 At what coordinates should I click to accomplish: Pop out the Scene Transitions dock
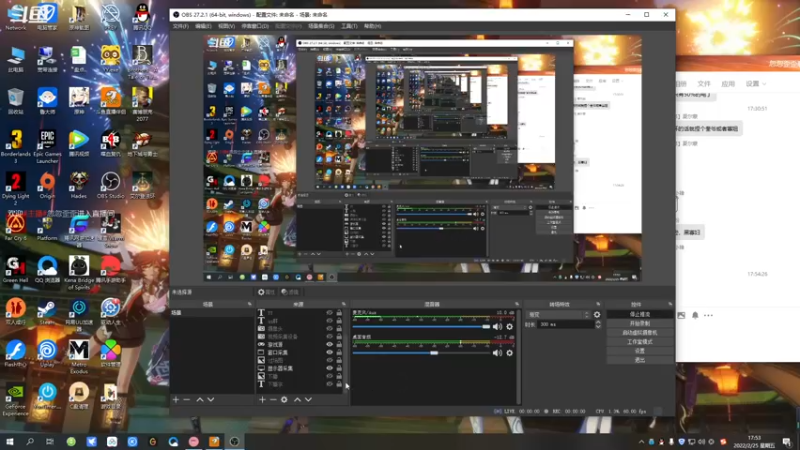coord(598,304)
